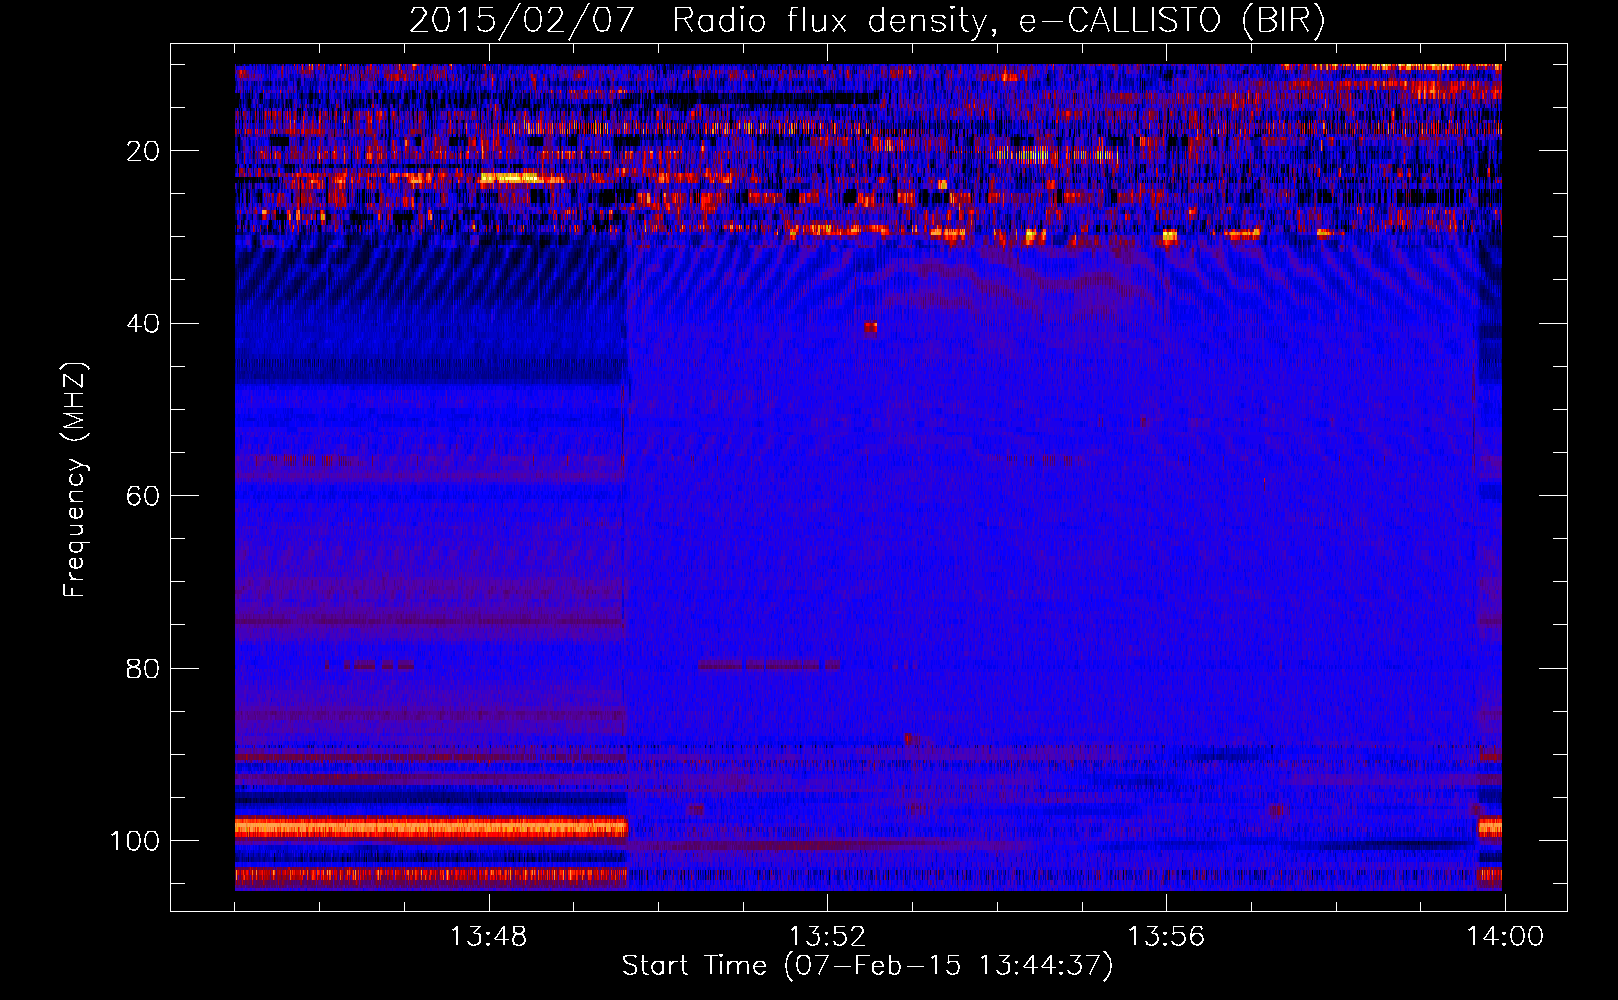Select the 'Frequency (MHZ)' axis label

pos(75,480)
